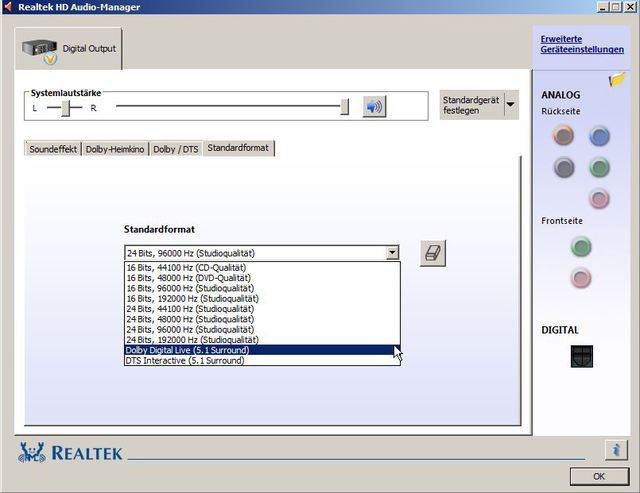The width and height of the screenshot is (640, 493).
Task: Adjust the main system volume slider
Action: [x=344, y=107]
